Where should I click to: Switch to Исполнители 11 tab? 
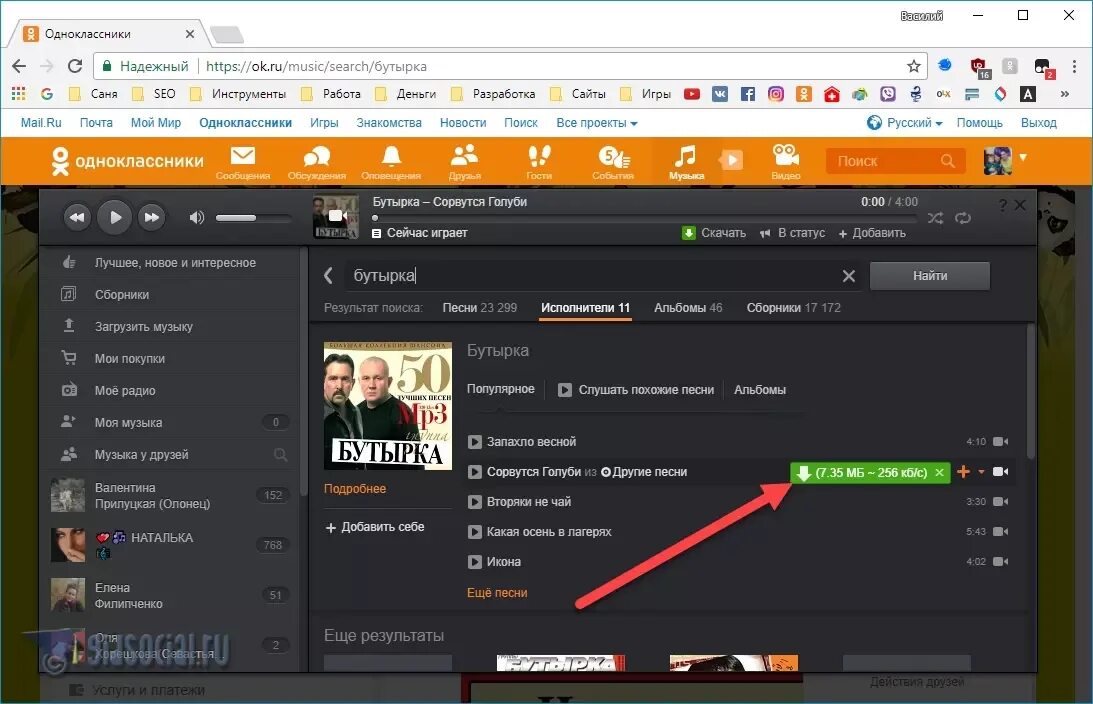point(586,307)
